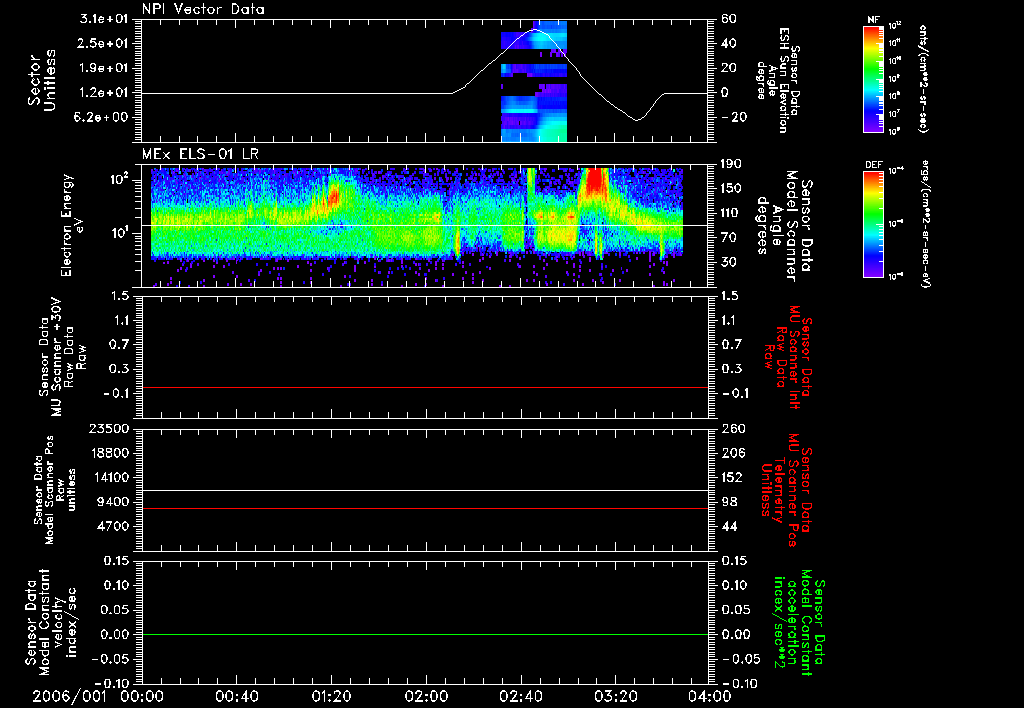
Task: Click the "40" sun elevation axis value
Action: (x=729, y=43)
